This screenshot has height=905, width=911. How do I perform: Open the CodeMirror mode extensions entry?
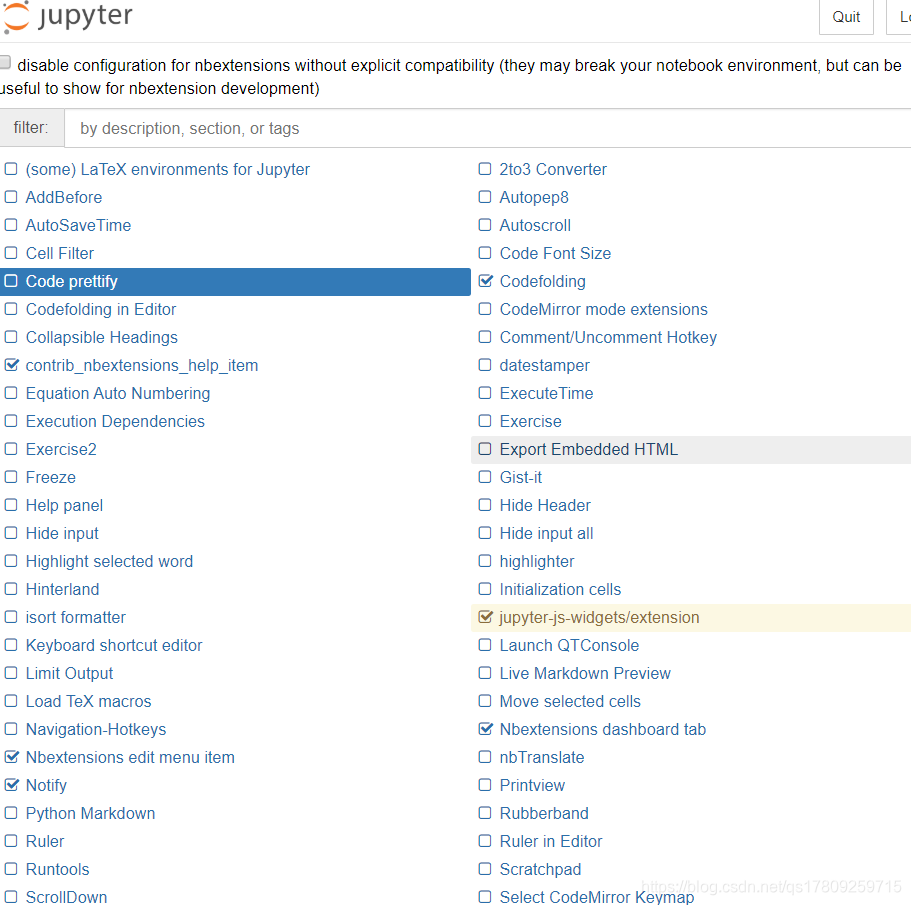click(x=604, y=309)
